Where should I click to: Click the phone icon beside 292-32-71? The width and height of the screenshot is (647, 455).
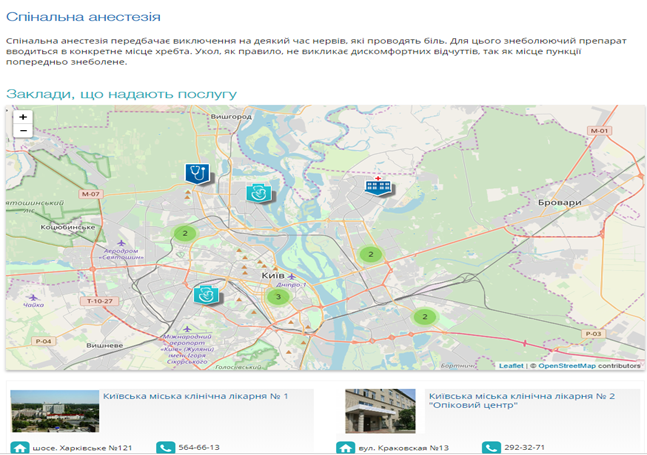491,447
